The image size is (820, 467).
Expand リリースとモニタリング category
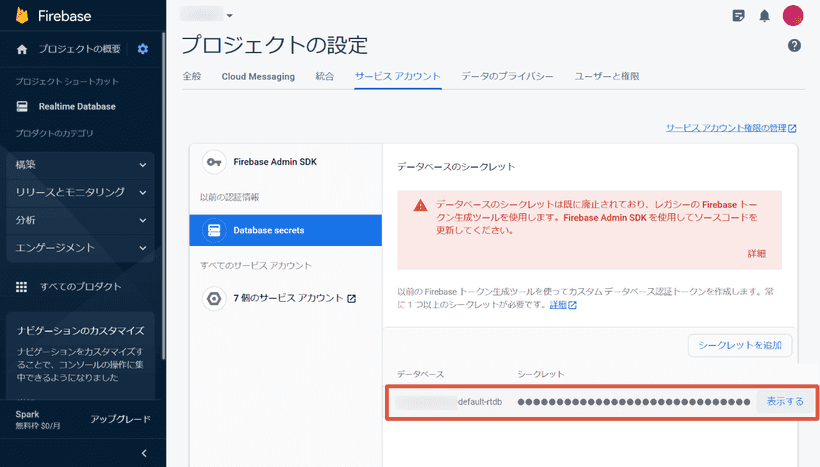point(81,192)
